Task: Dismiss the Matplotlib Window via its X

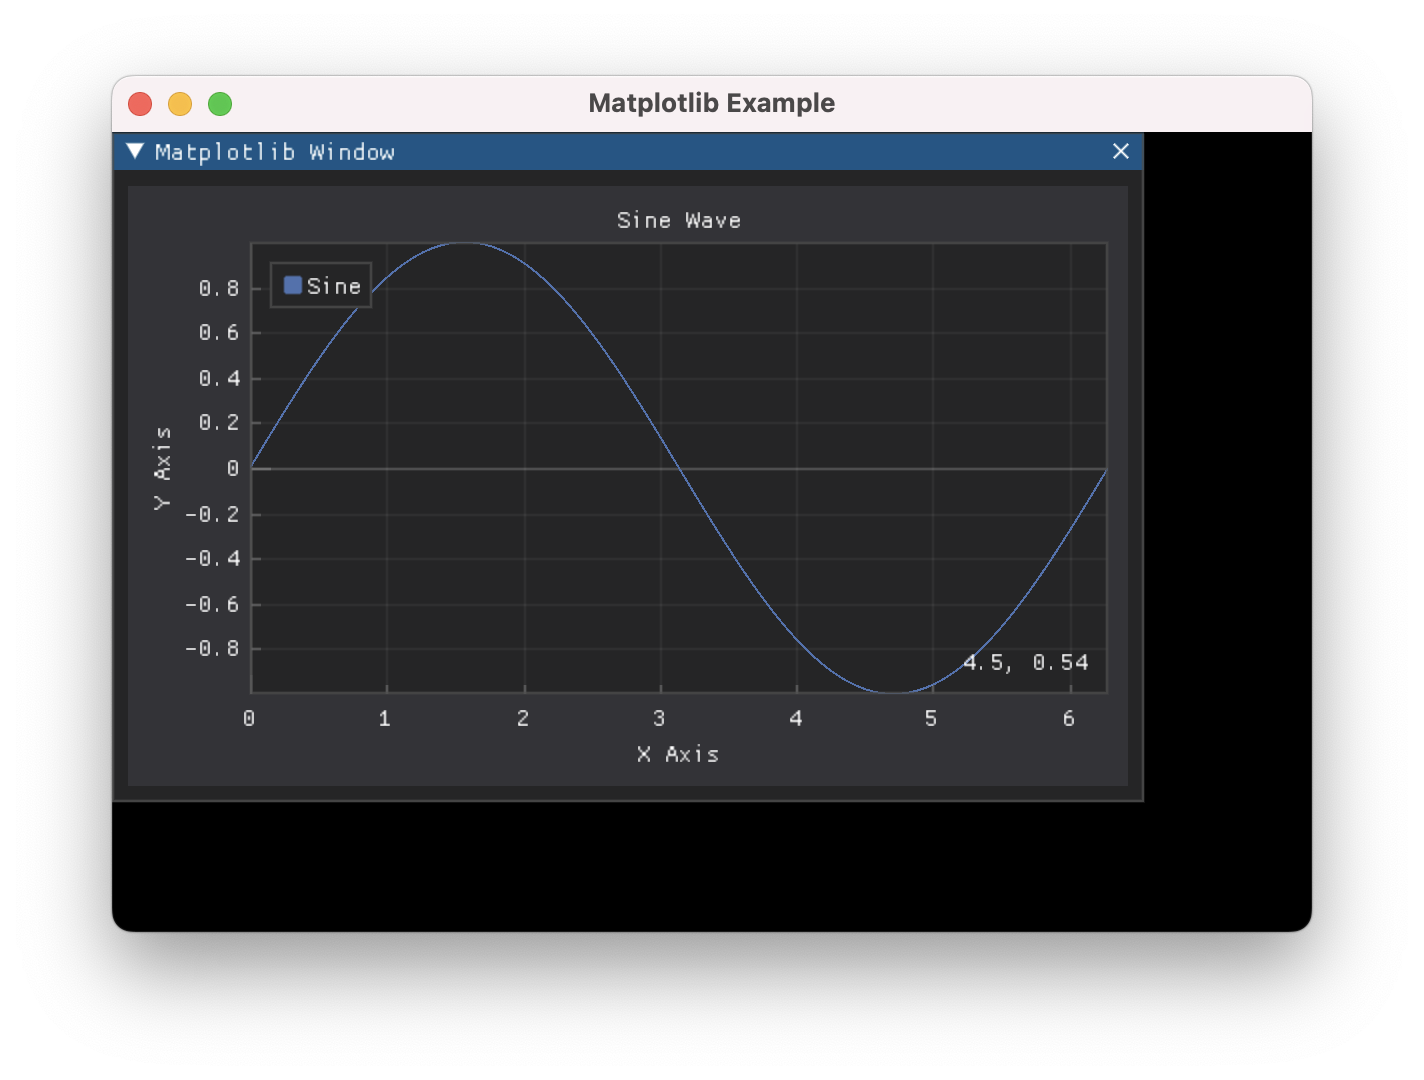Action: [1120, 151]
